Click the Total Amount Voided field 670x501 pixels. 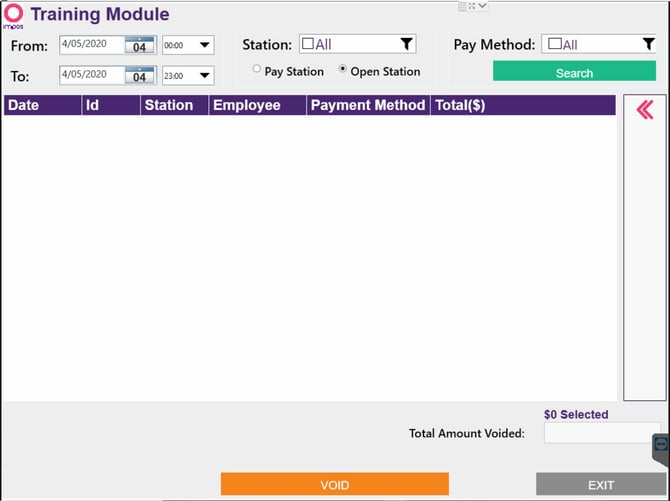click(x=602, y=433)
